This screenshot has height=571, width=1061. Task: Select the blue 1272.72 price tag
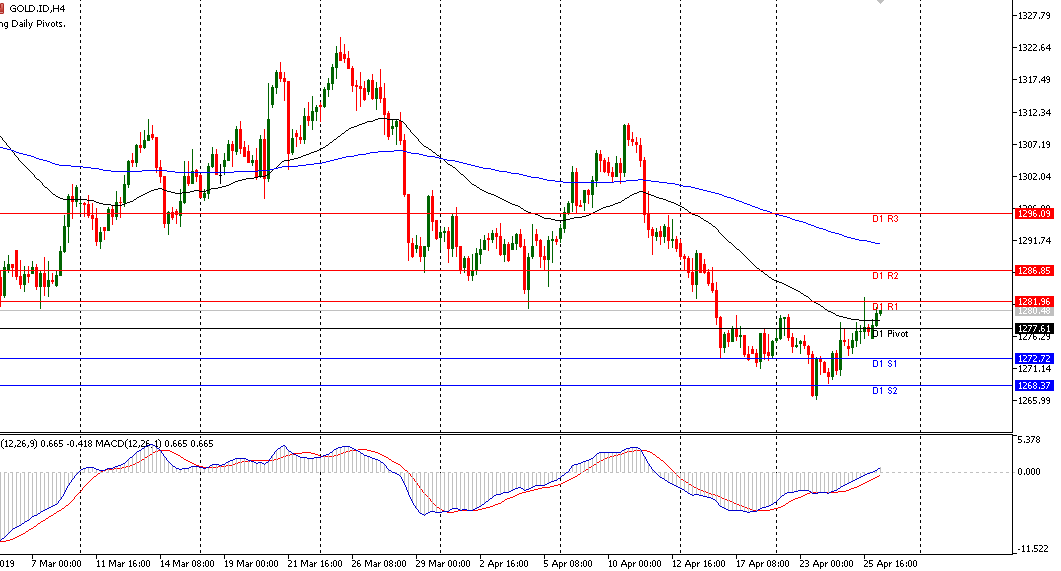1033,359
